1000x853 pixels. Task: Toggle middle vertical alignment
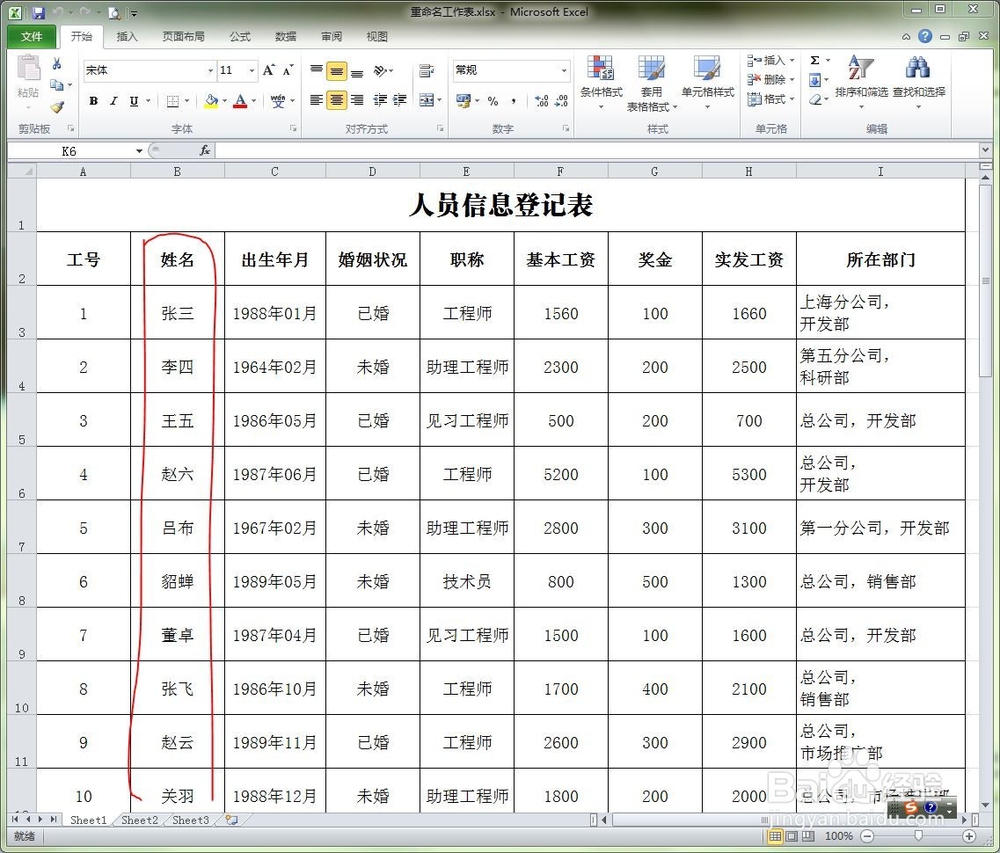tap(336, 71)
